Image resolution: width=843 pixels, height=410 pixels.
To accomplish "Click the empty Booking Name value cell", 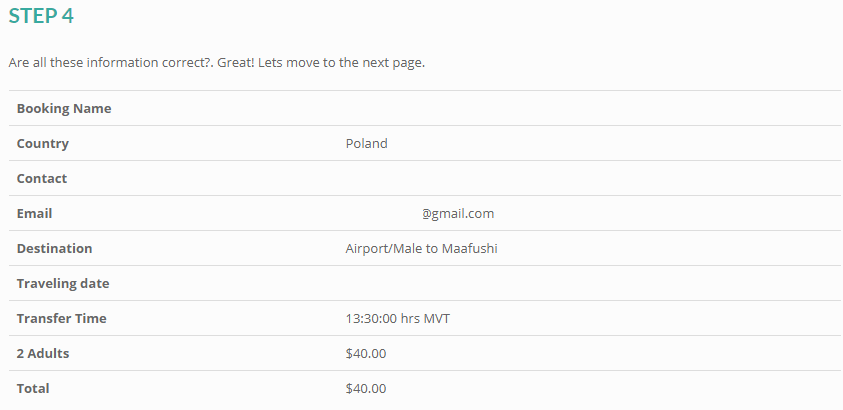I will (590, 108).
